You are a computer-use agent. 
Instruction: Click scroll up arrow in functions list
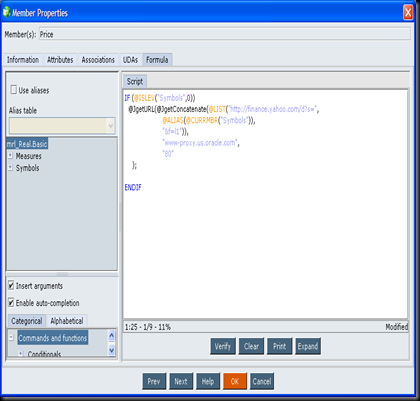[x=111, y=336]
